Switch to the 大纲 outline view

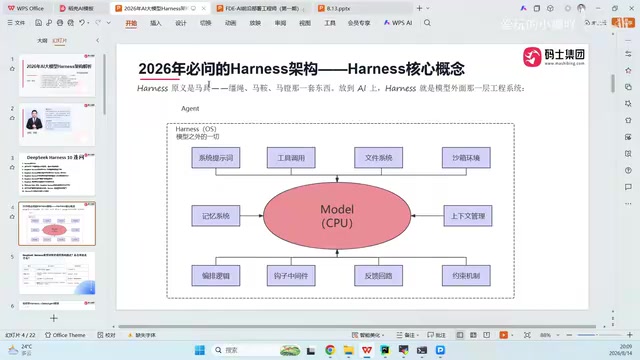tap(42, 40)
